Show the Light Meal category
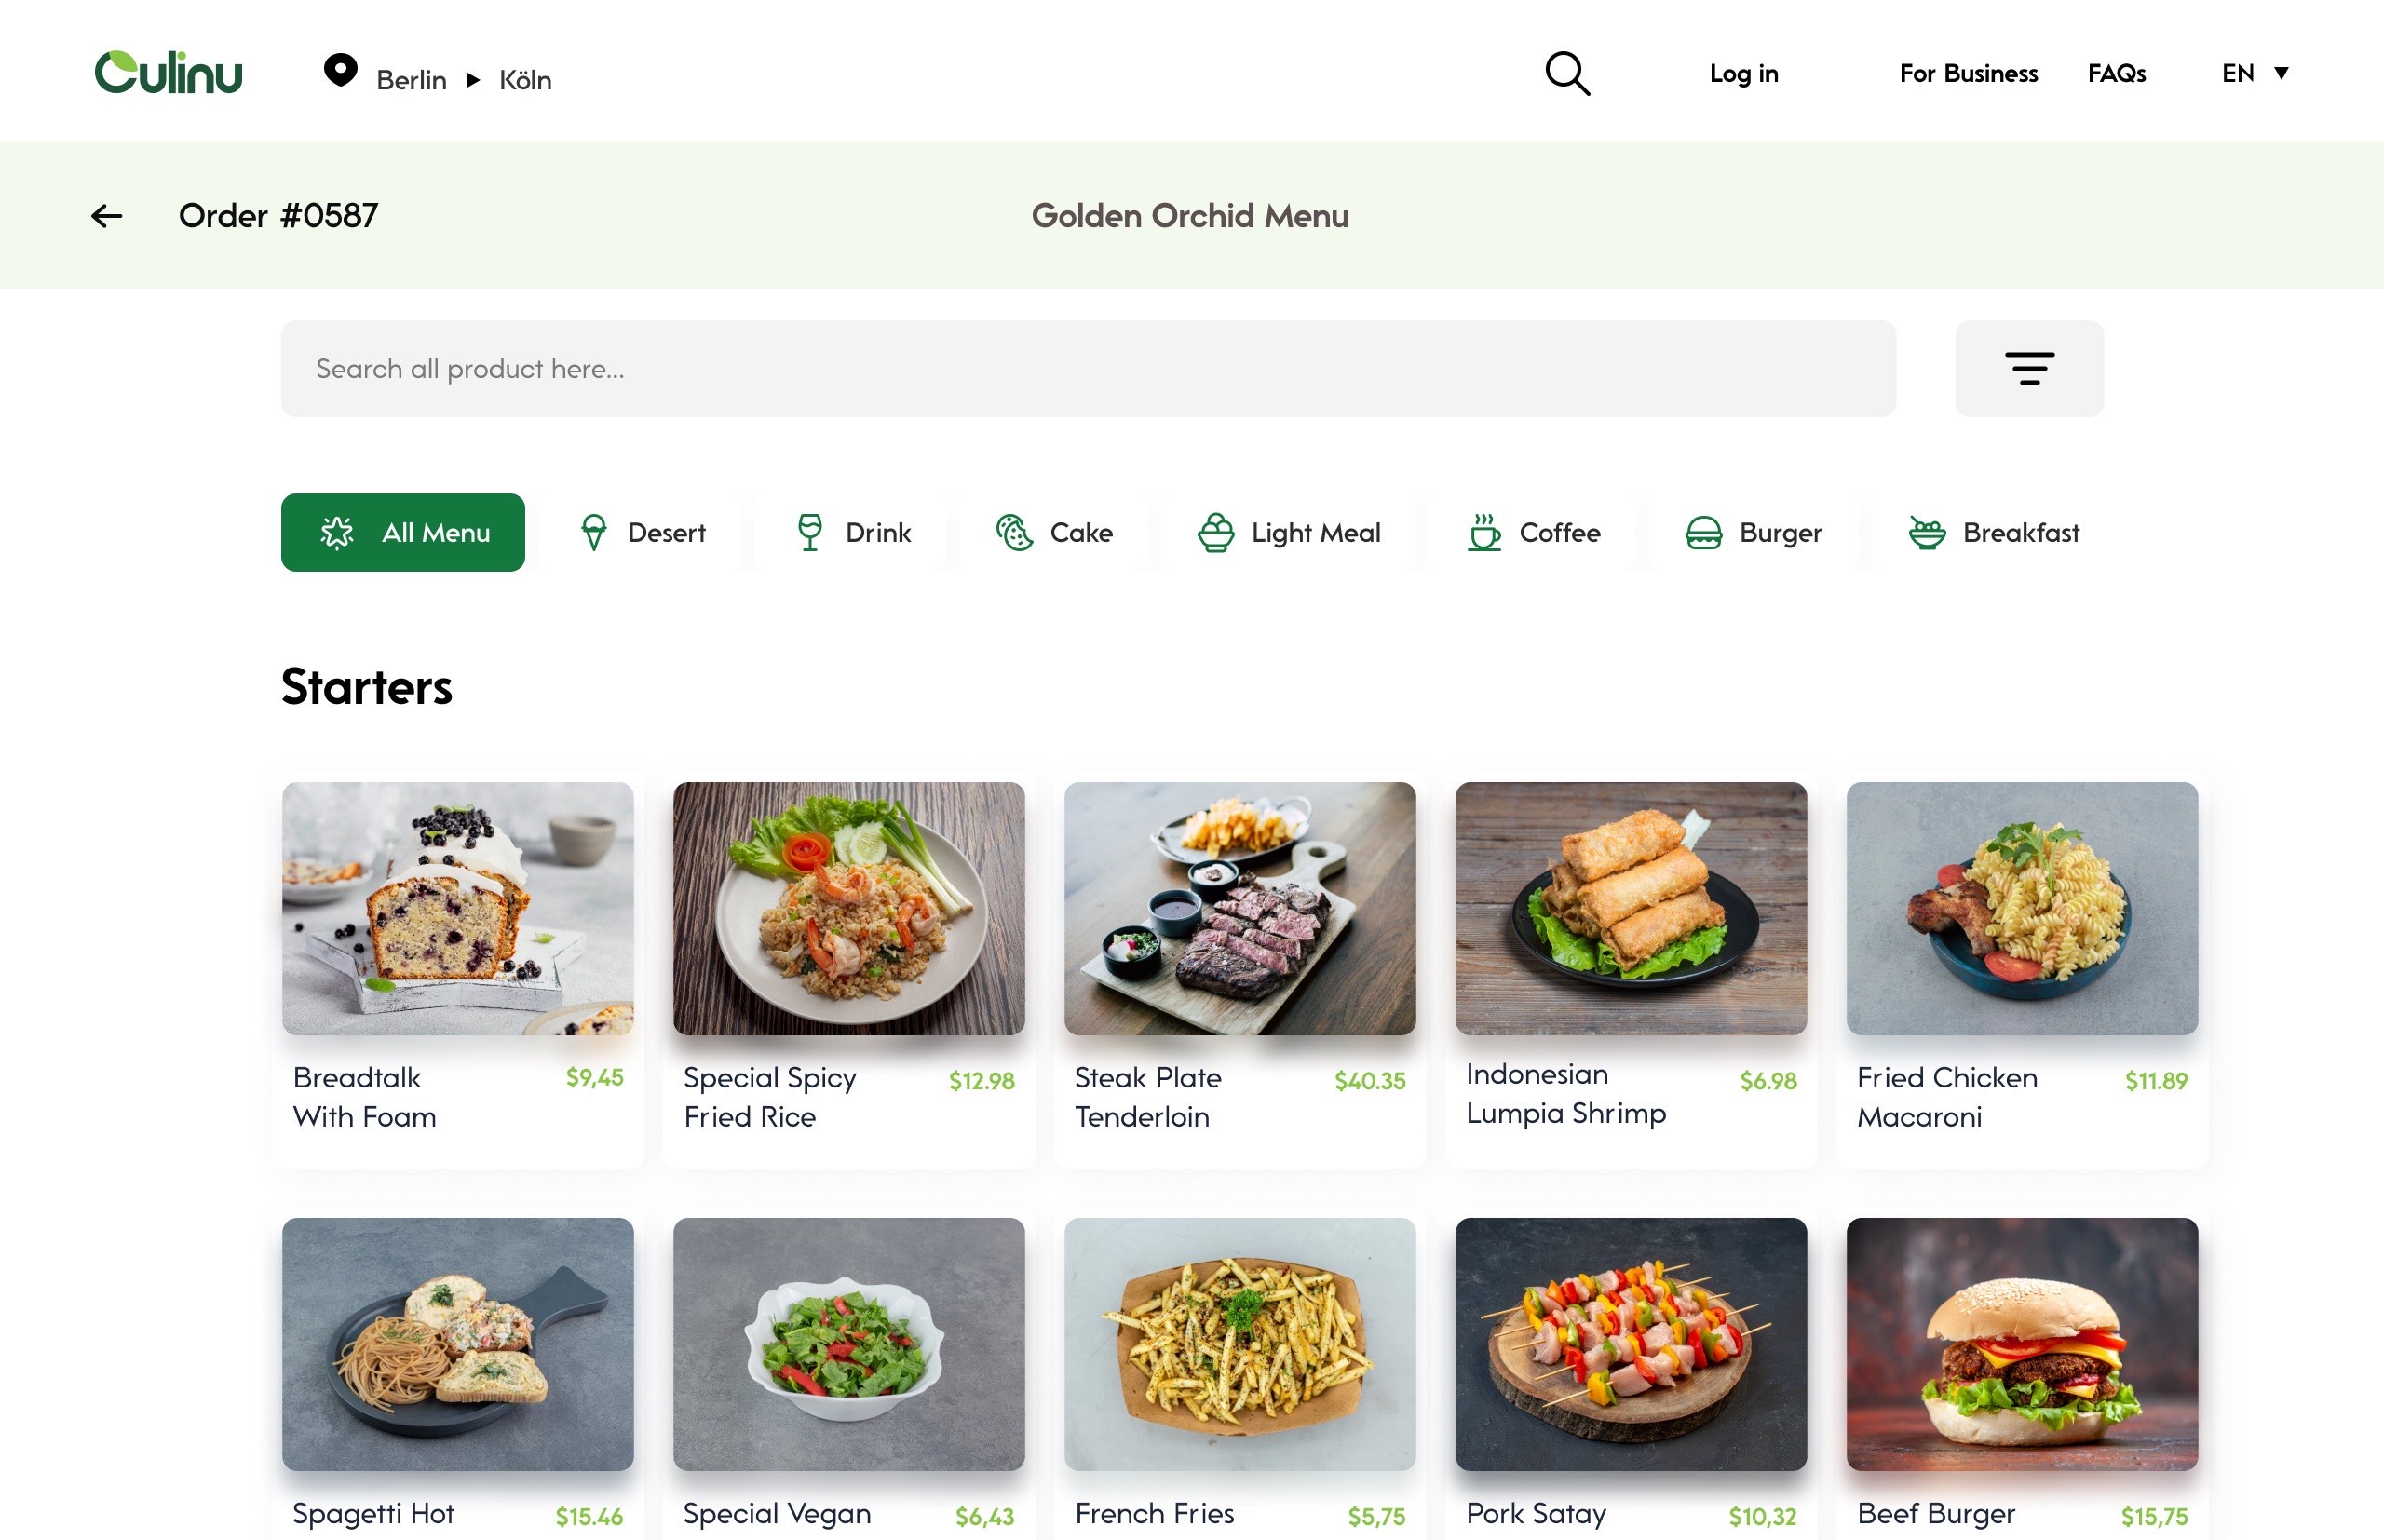 coord(1288,533)
